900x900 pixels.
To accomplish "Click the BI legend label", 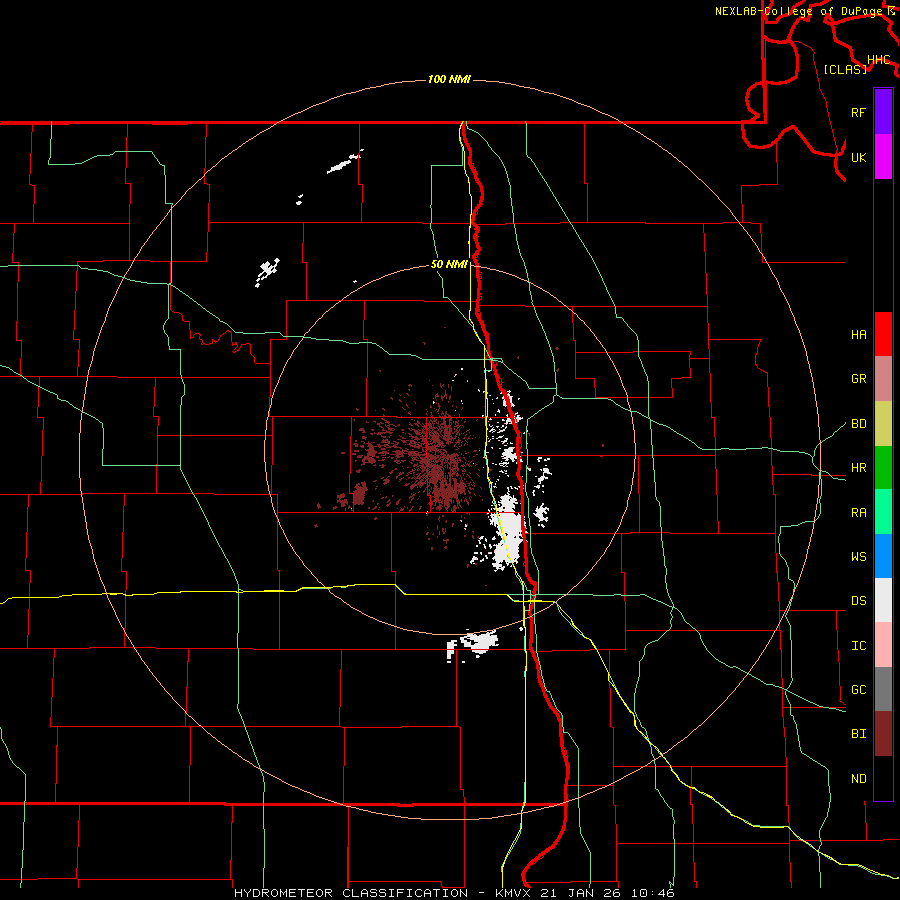I will pos(858,734).
